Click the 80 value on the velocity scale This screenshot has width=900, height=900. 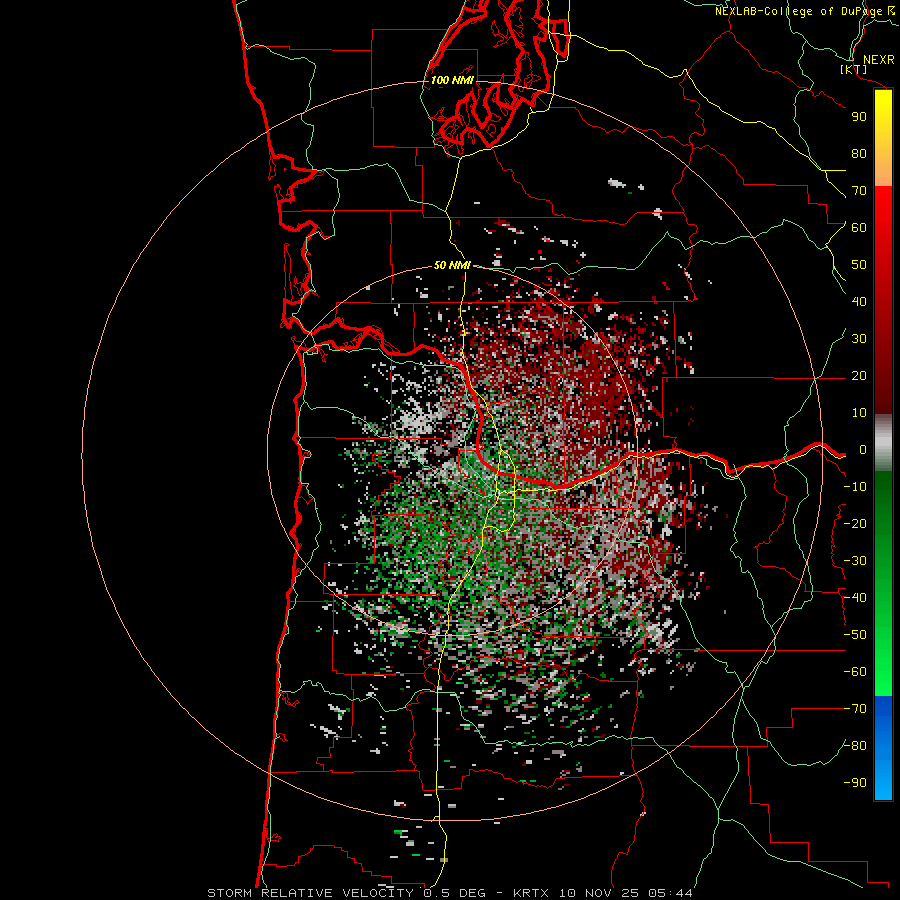tap(859, 154)
